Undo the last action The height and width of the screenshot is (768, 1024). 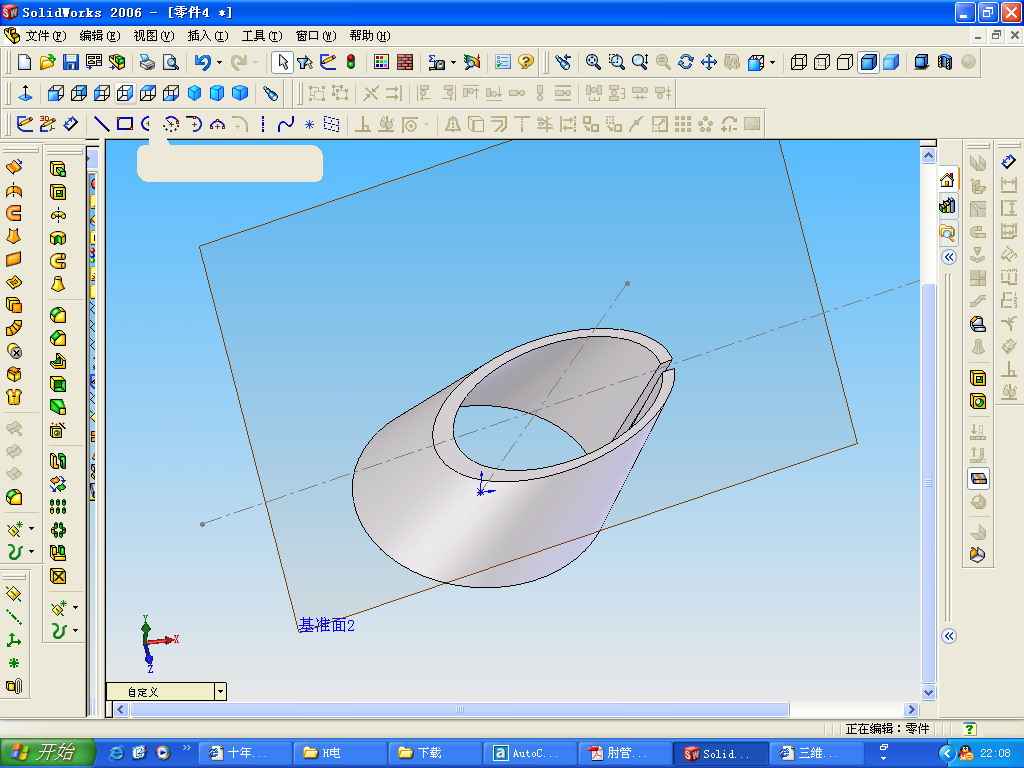(x=202, y=62)
